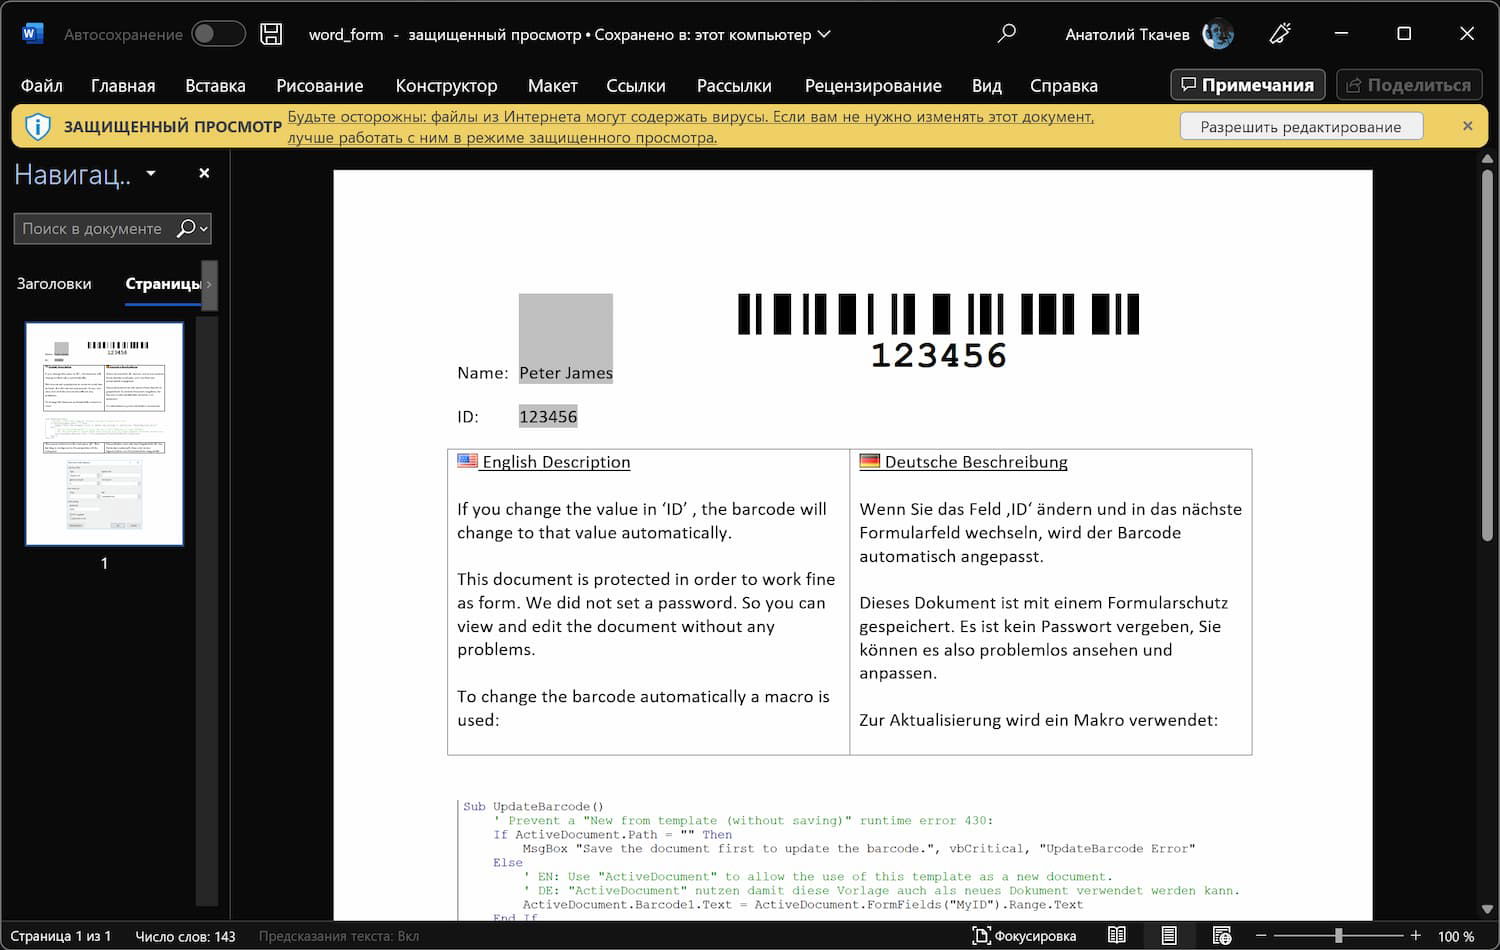Click the magnifier icon in the navigation search box
Viewport: 1500px width, 950px height.
[186, 228]
